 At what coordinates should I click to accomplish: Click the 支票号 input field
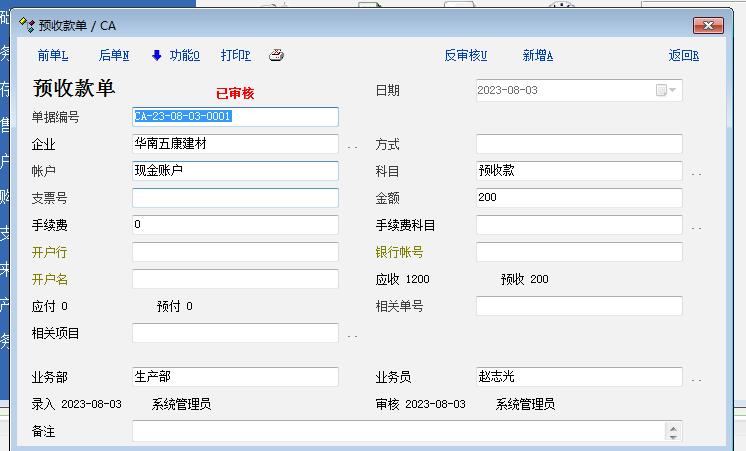[x=235, y=198]
